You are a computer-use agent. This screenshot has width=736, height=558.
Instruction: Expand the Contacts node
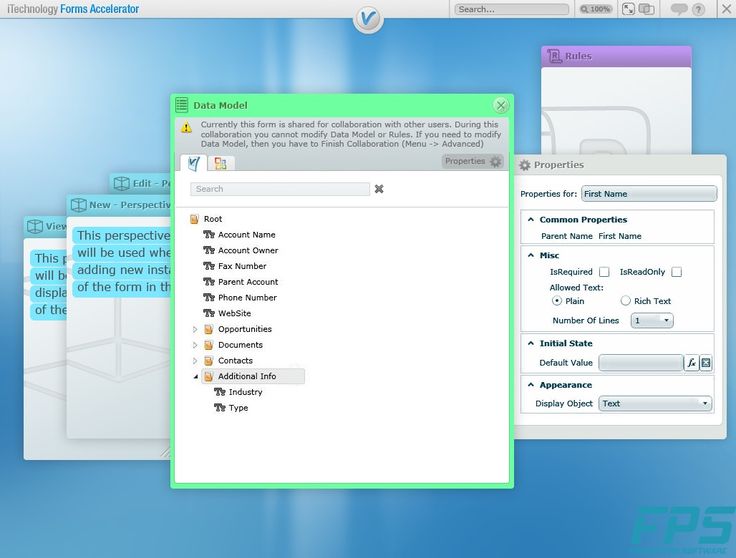click(195, 361)
